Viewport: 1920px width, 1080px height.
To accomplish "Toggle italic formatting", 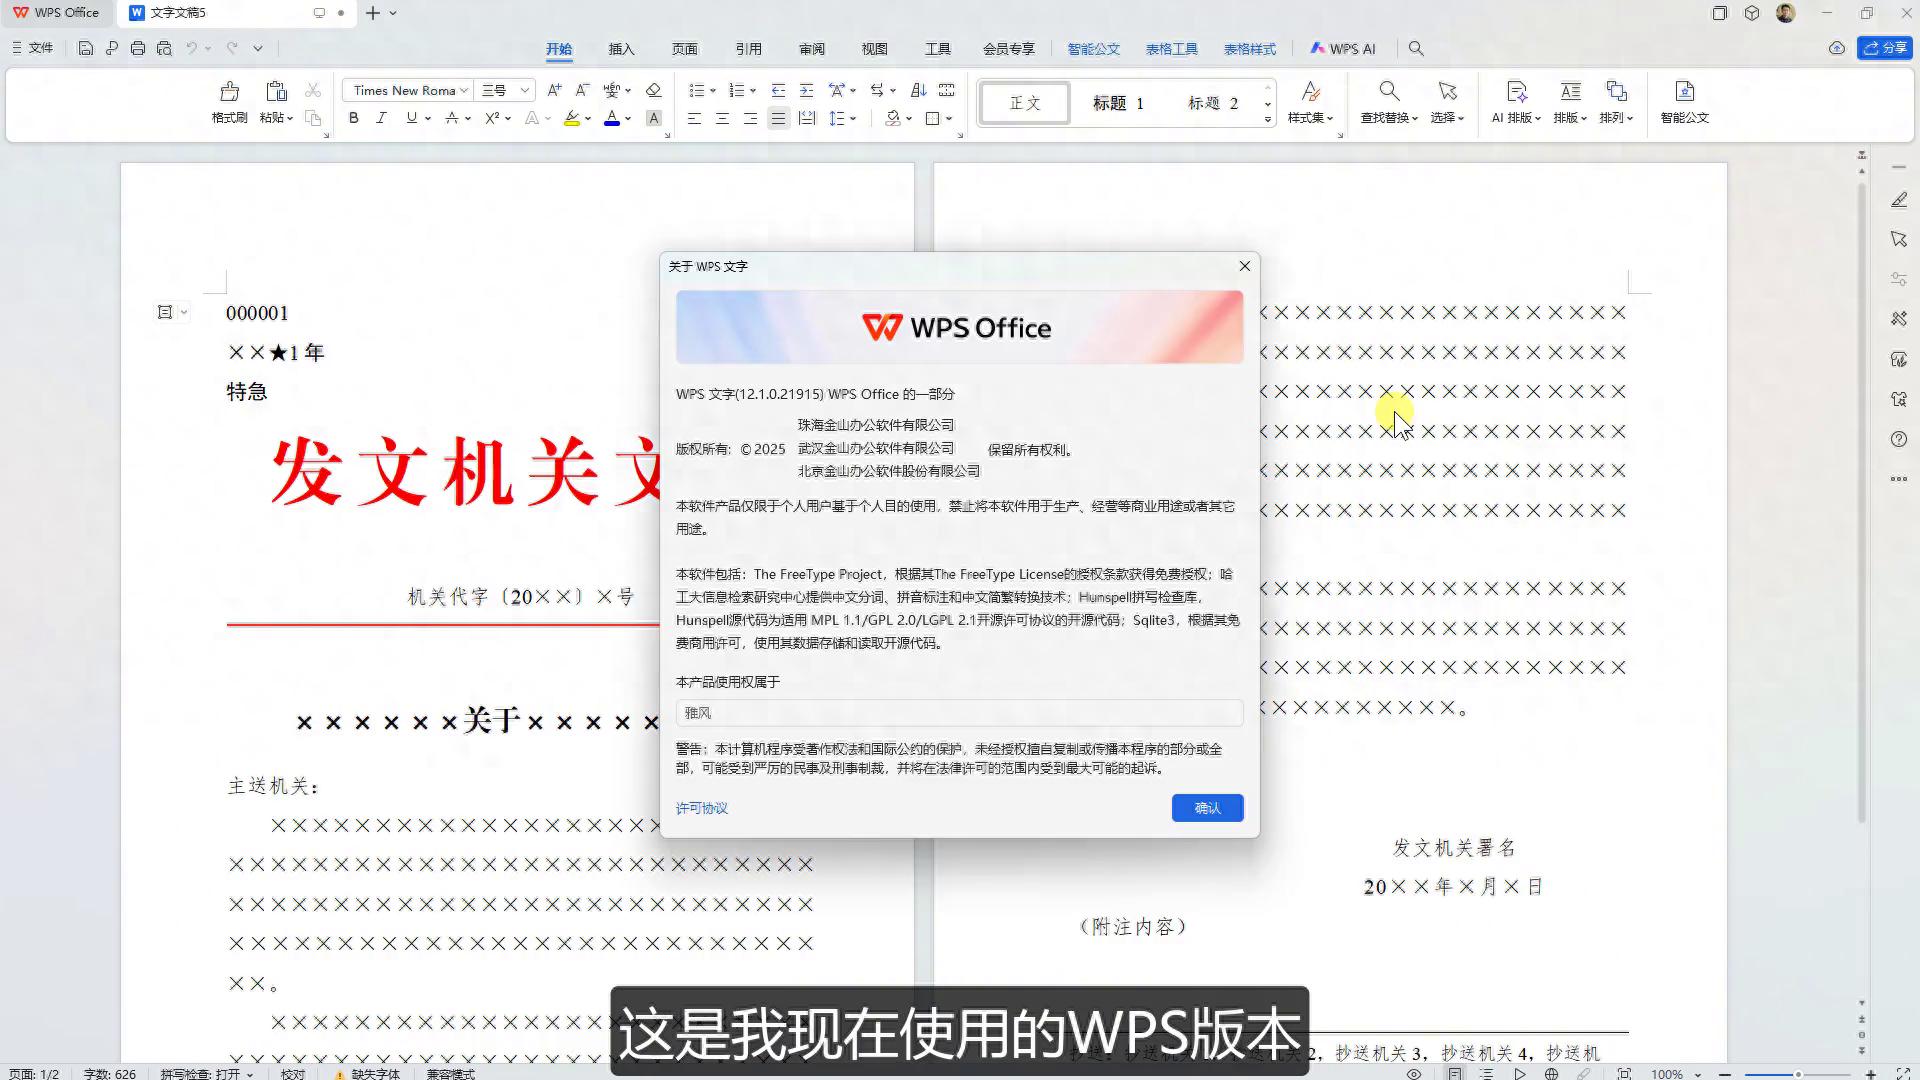I will (x=382, y=118).
